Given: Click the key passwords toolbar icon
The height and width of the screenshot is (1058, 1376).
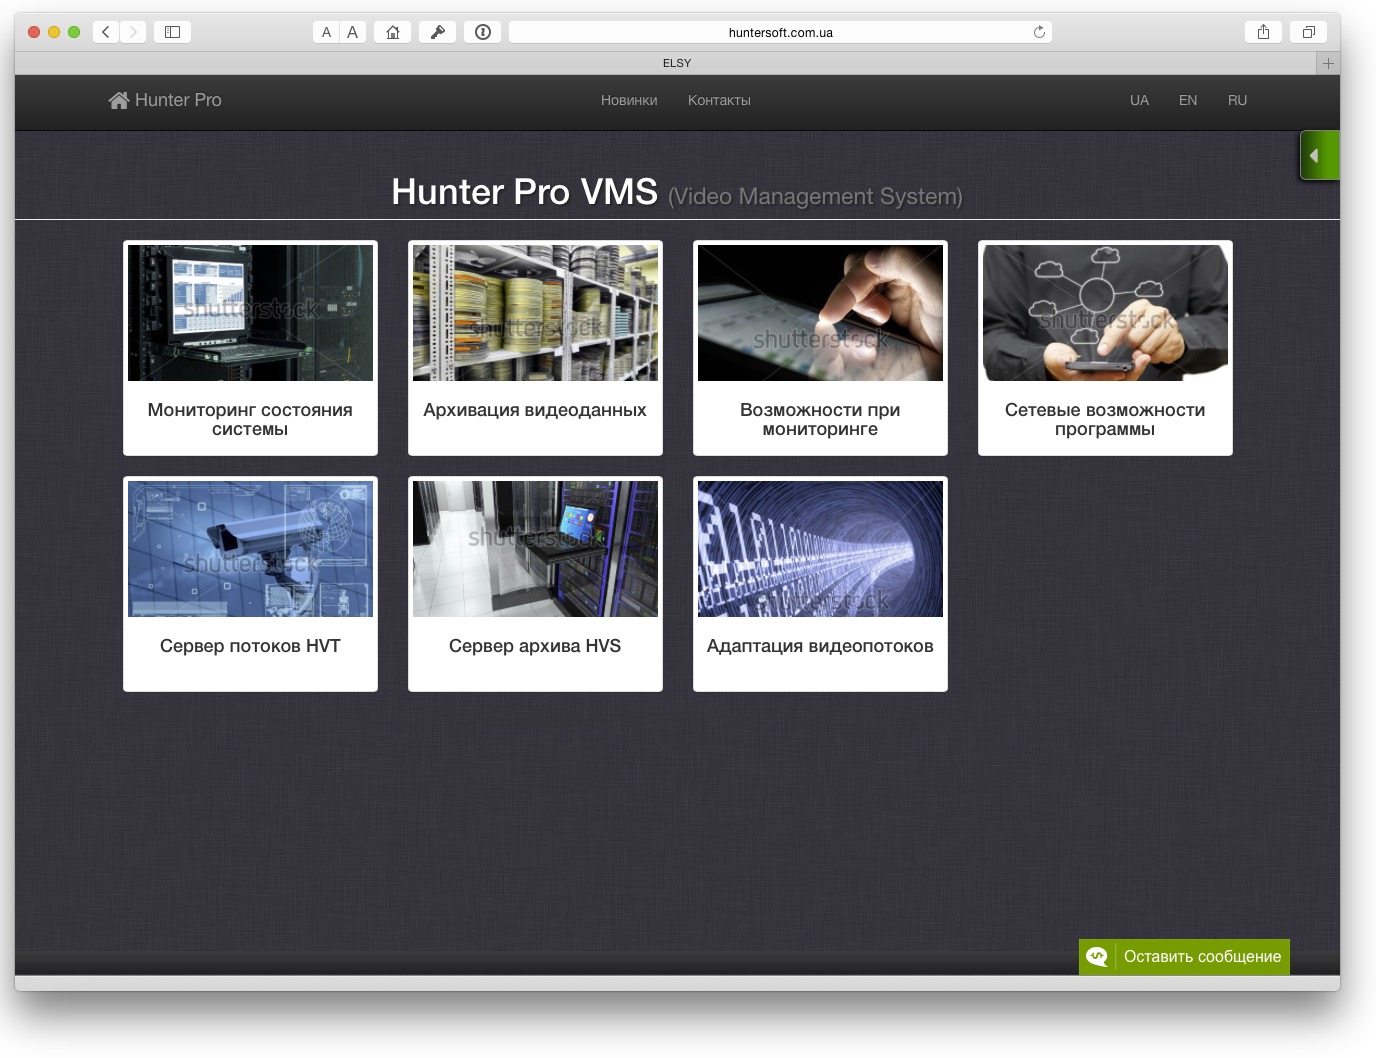Looking at the screenshot, I should (437, 32).
